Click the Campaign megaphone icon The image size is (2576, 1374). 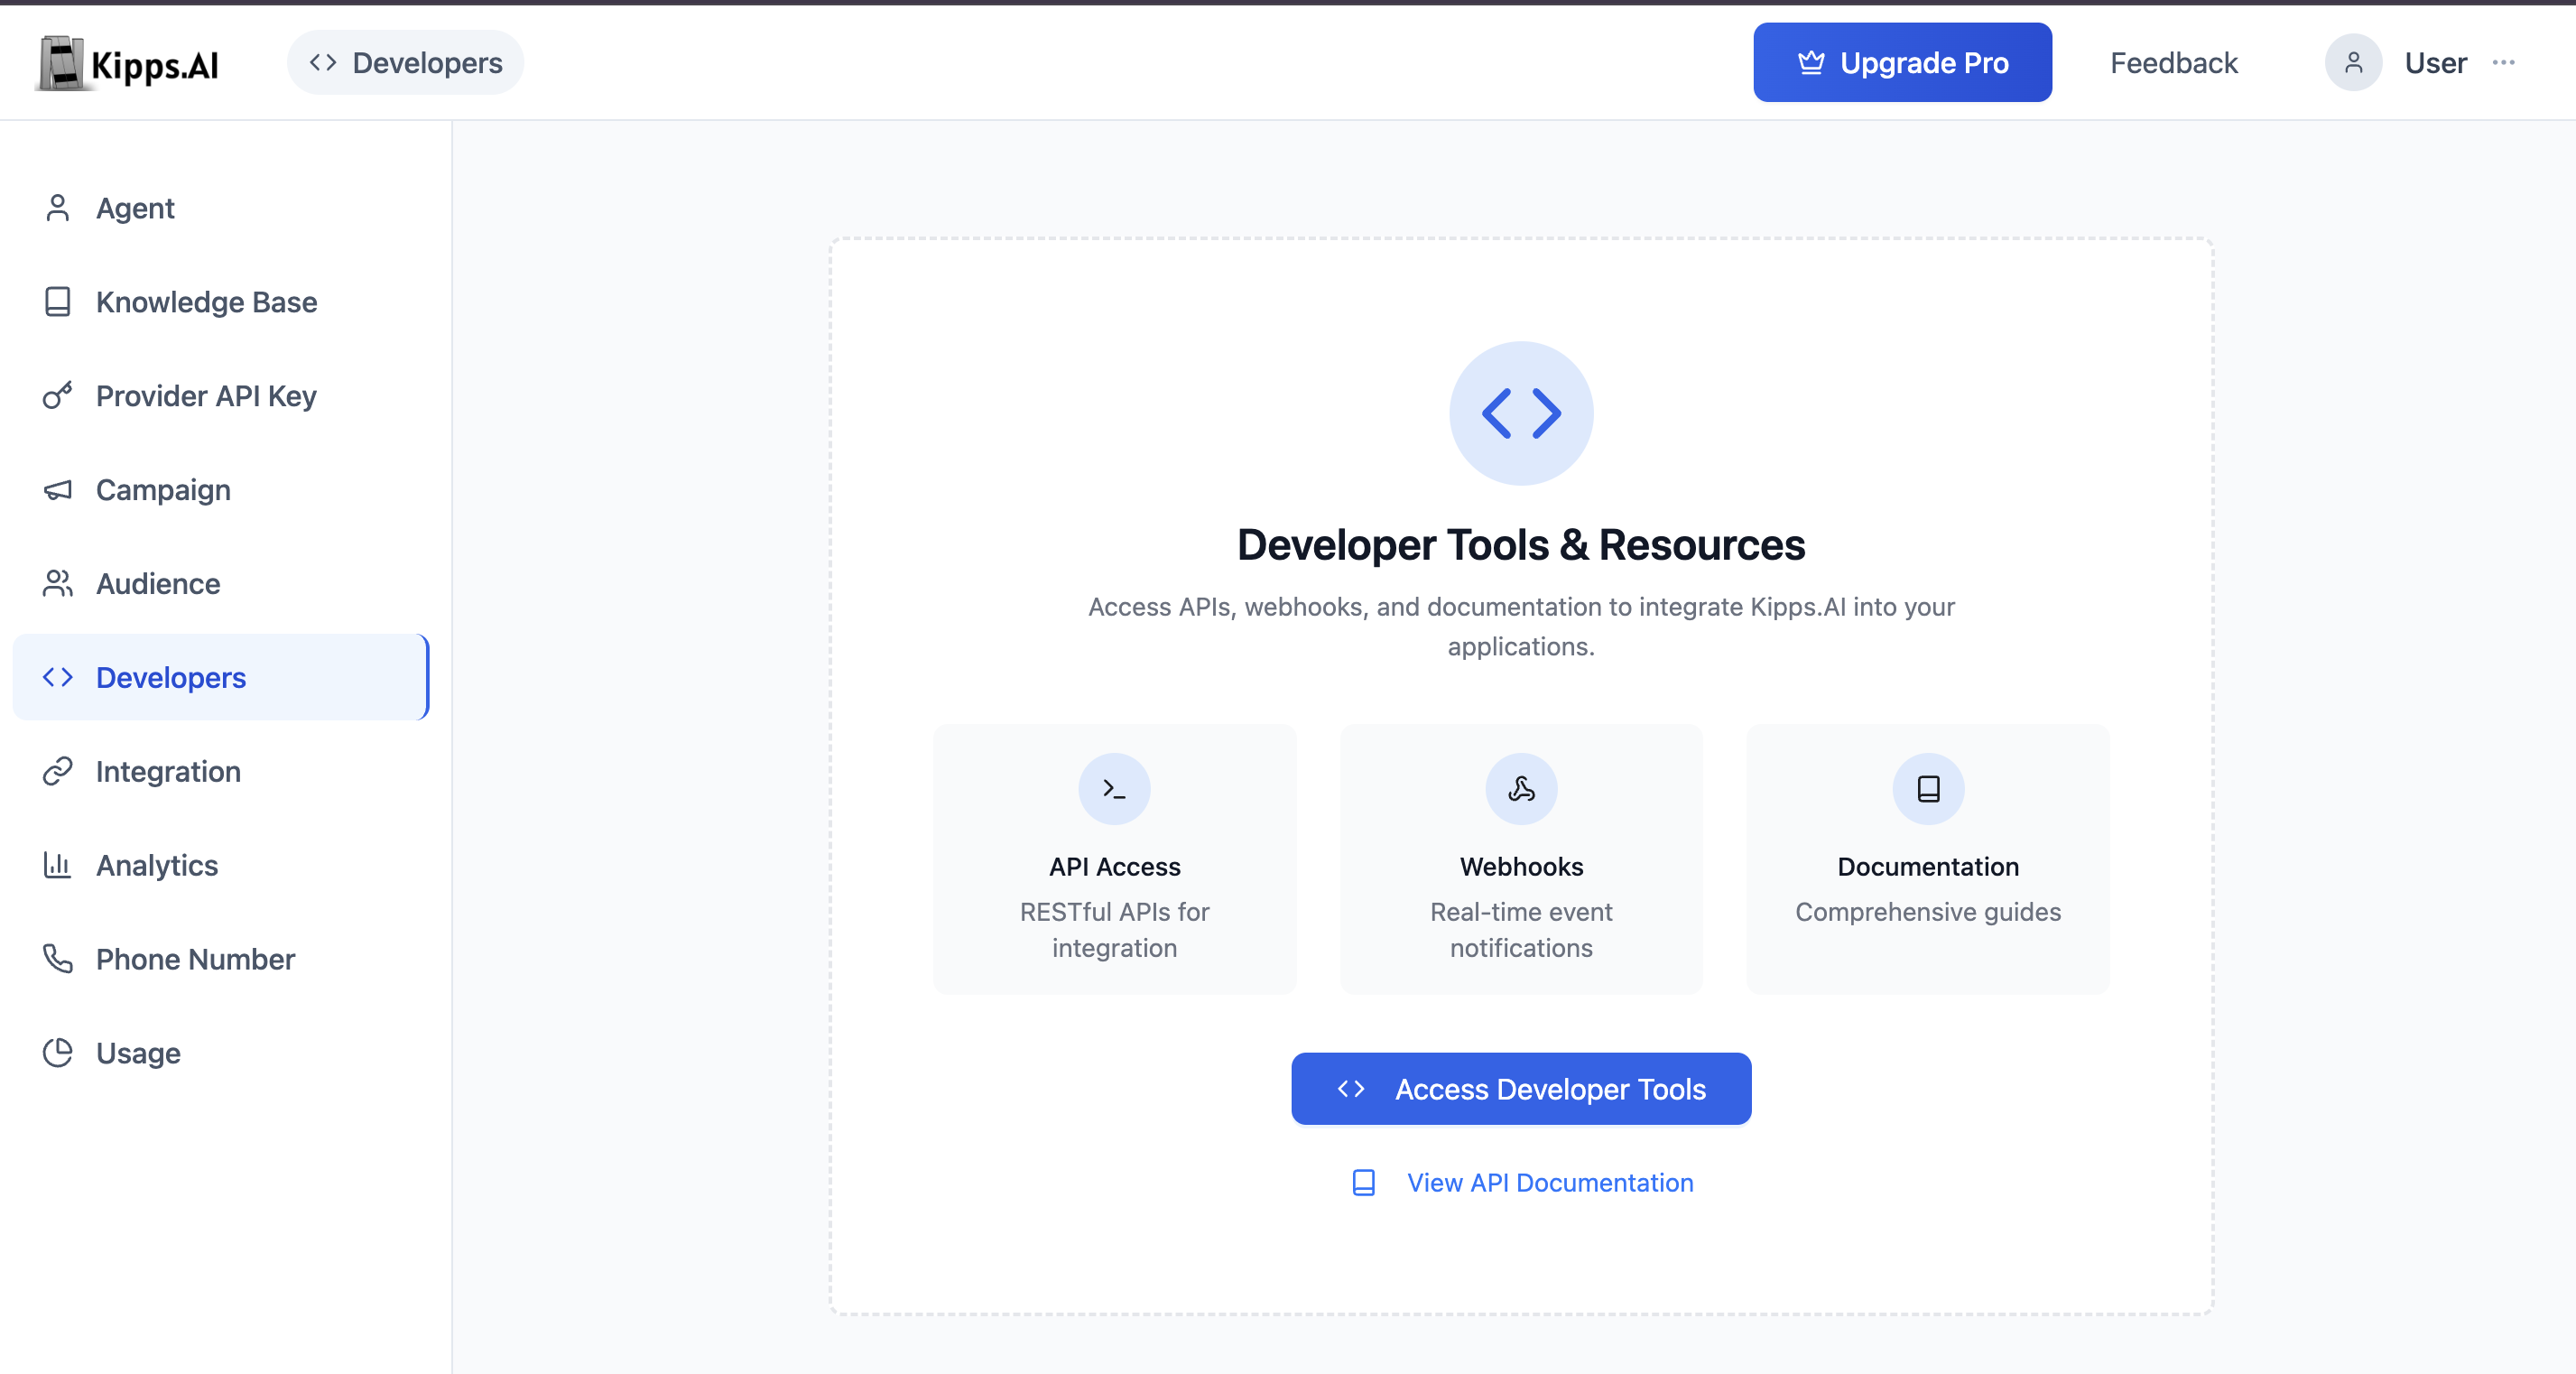(x=58, y=490)
